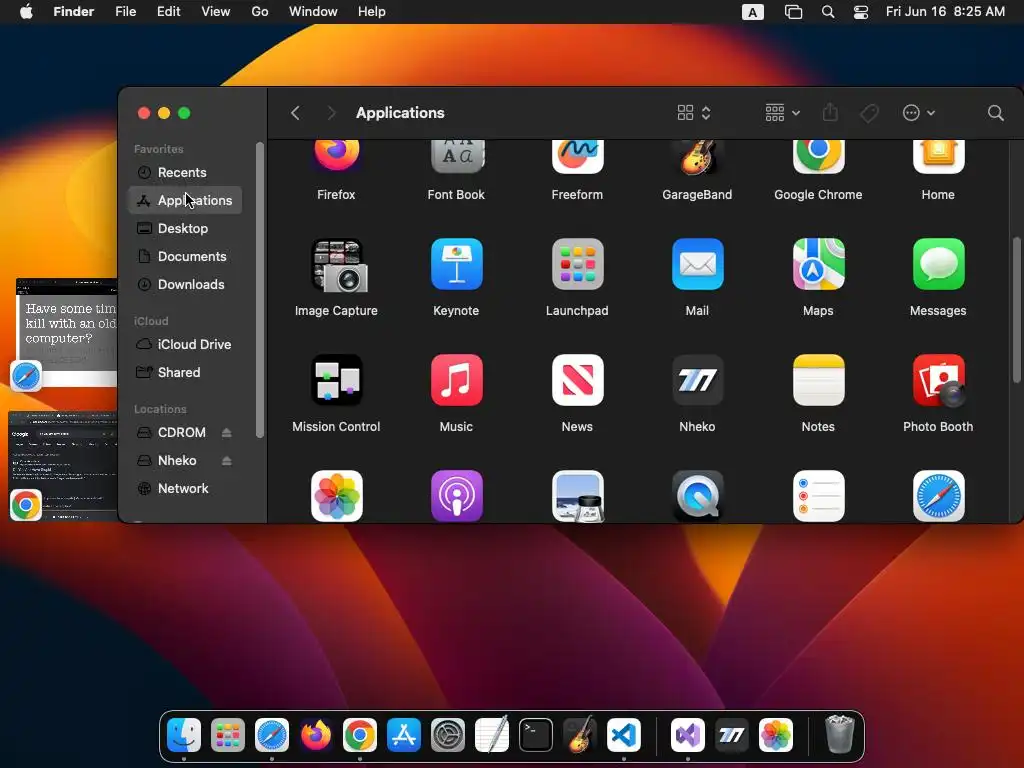Select the Safari app in Applications grid
This screenshot has height=768, width=1024.
tap(938, 496)
